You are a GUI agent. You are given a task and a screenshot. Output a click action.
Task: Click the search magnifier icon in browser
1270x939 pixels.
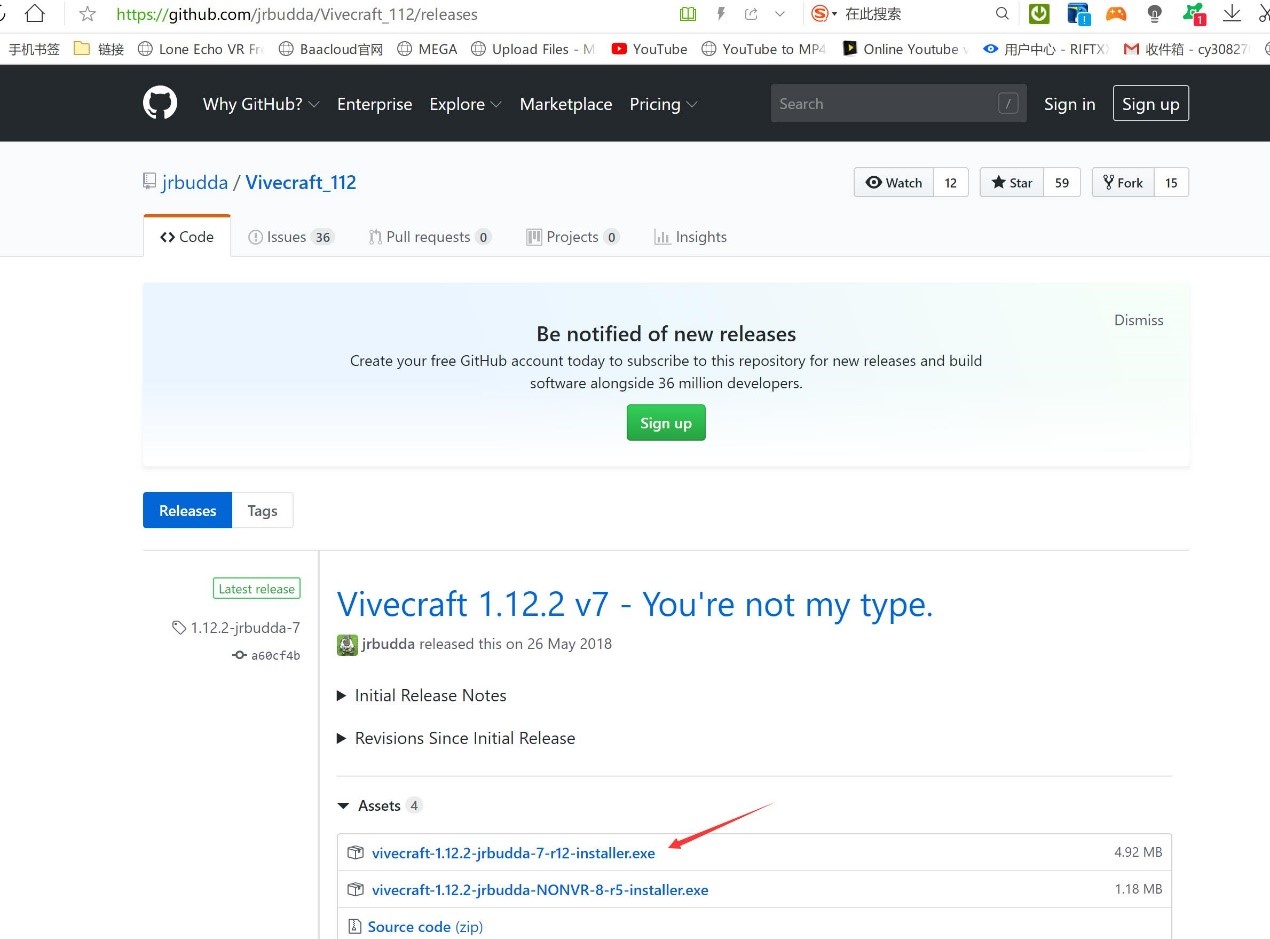[1002, 14]
